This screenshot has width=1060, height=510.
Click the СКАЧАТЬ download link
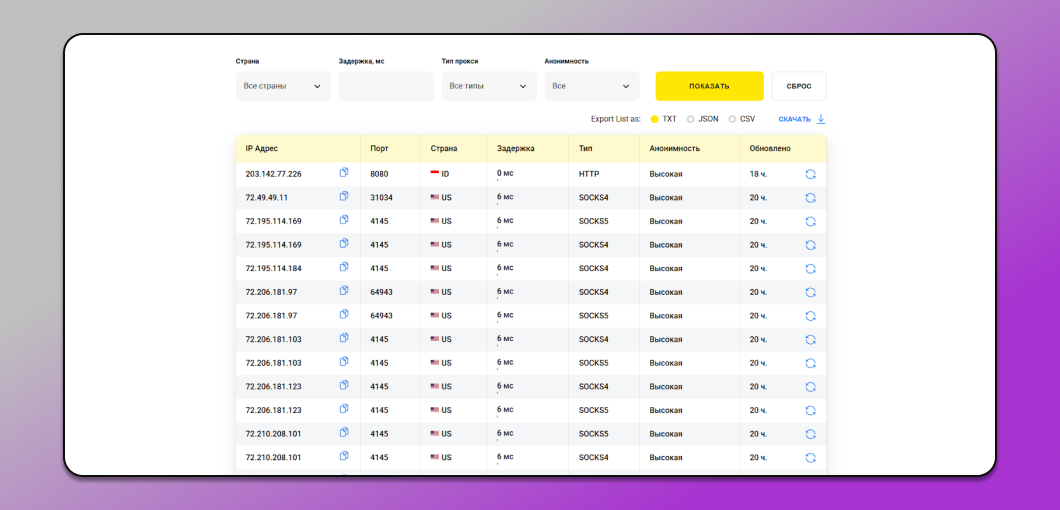(x=794, y=119)
